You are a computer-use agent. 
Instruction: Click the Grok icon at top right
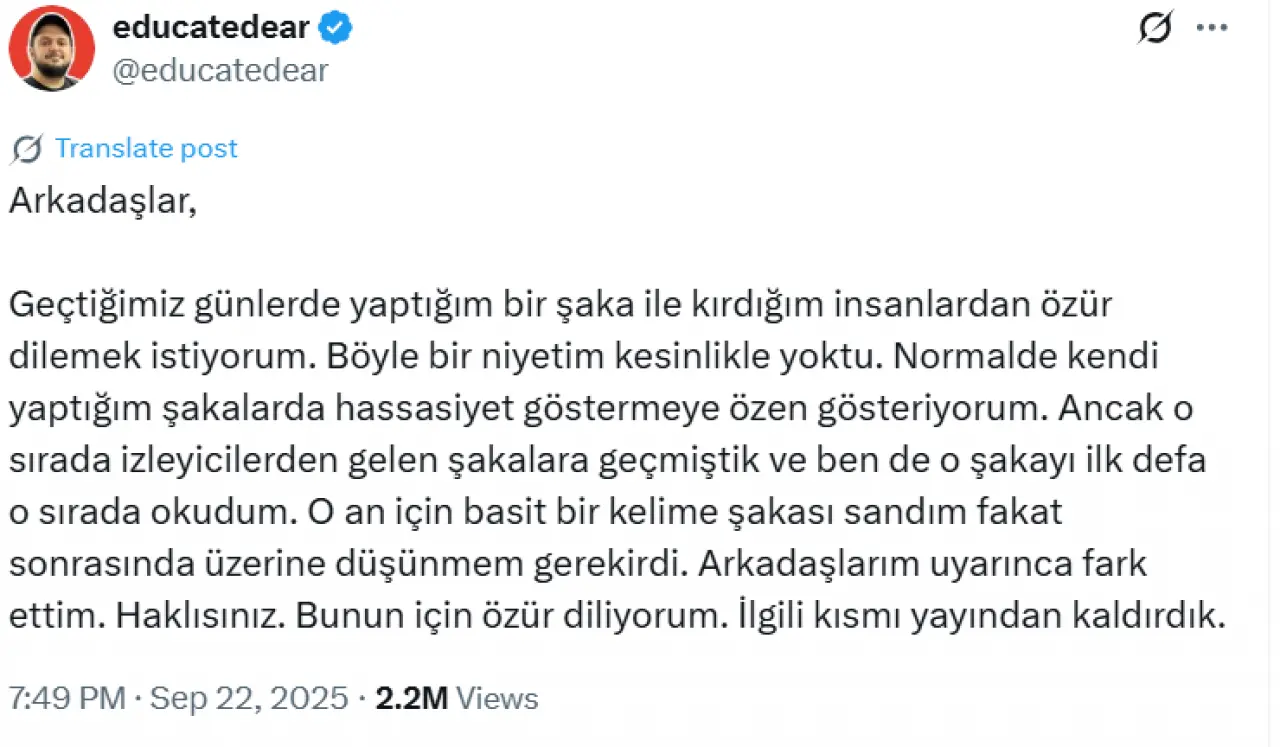[1155, 29]
